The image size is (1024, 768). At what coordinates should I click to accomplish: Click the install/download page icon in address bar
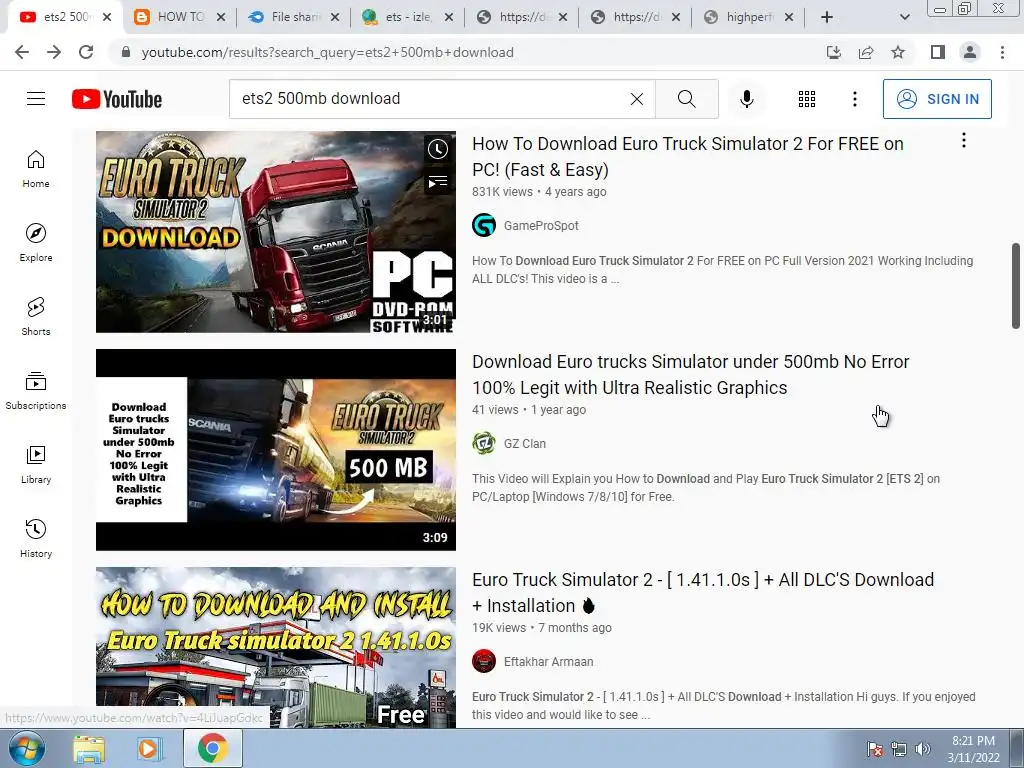coord(834,52)
